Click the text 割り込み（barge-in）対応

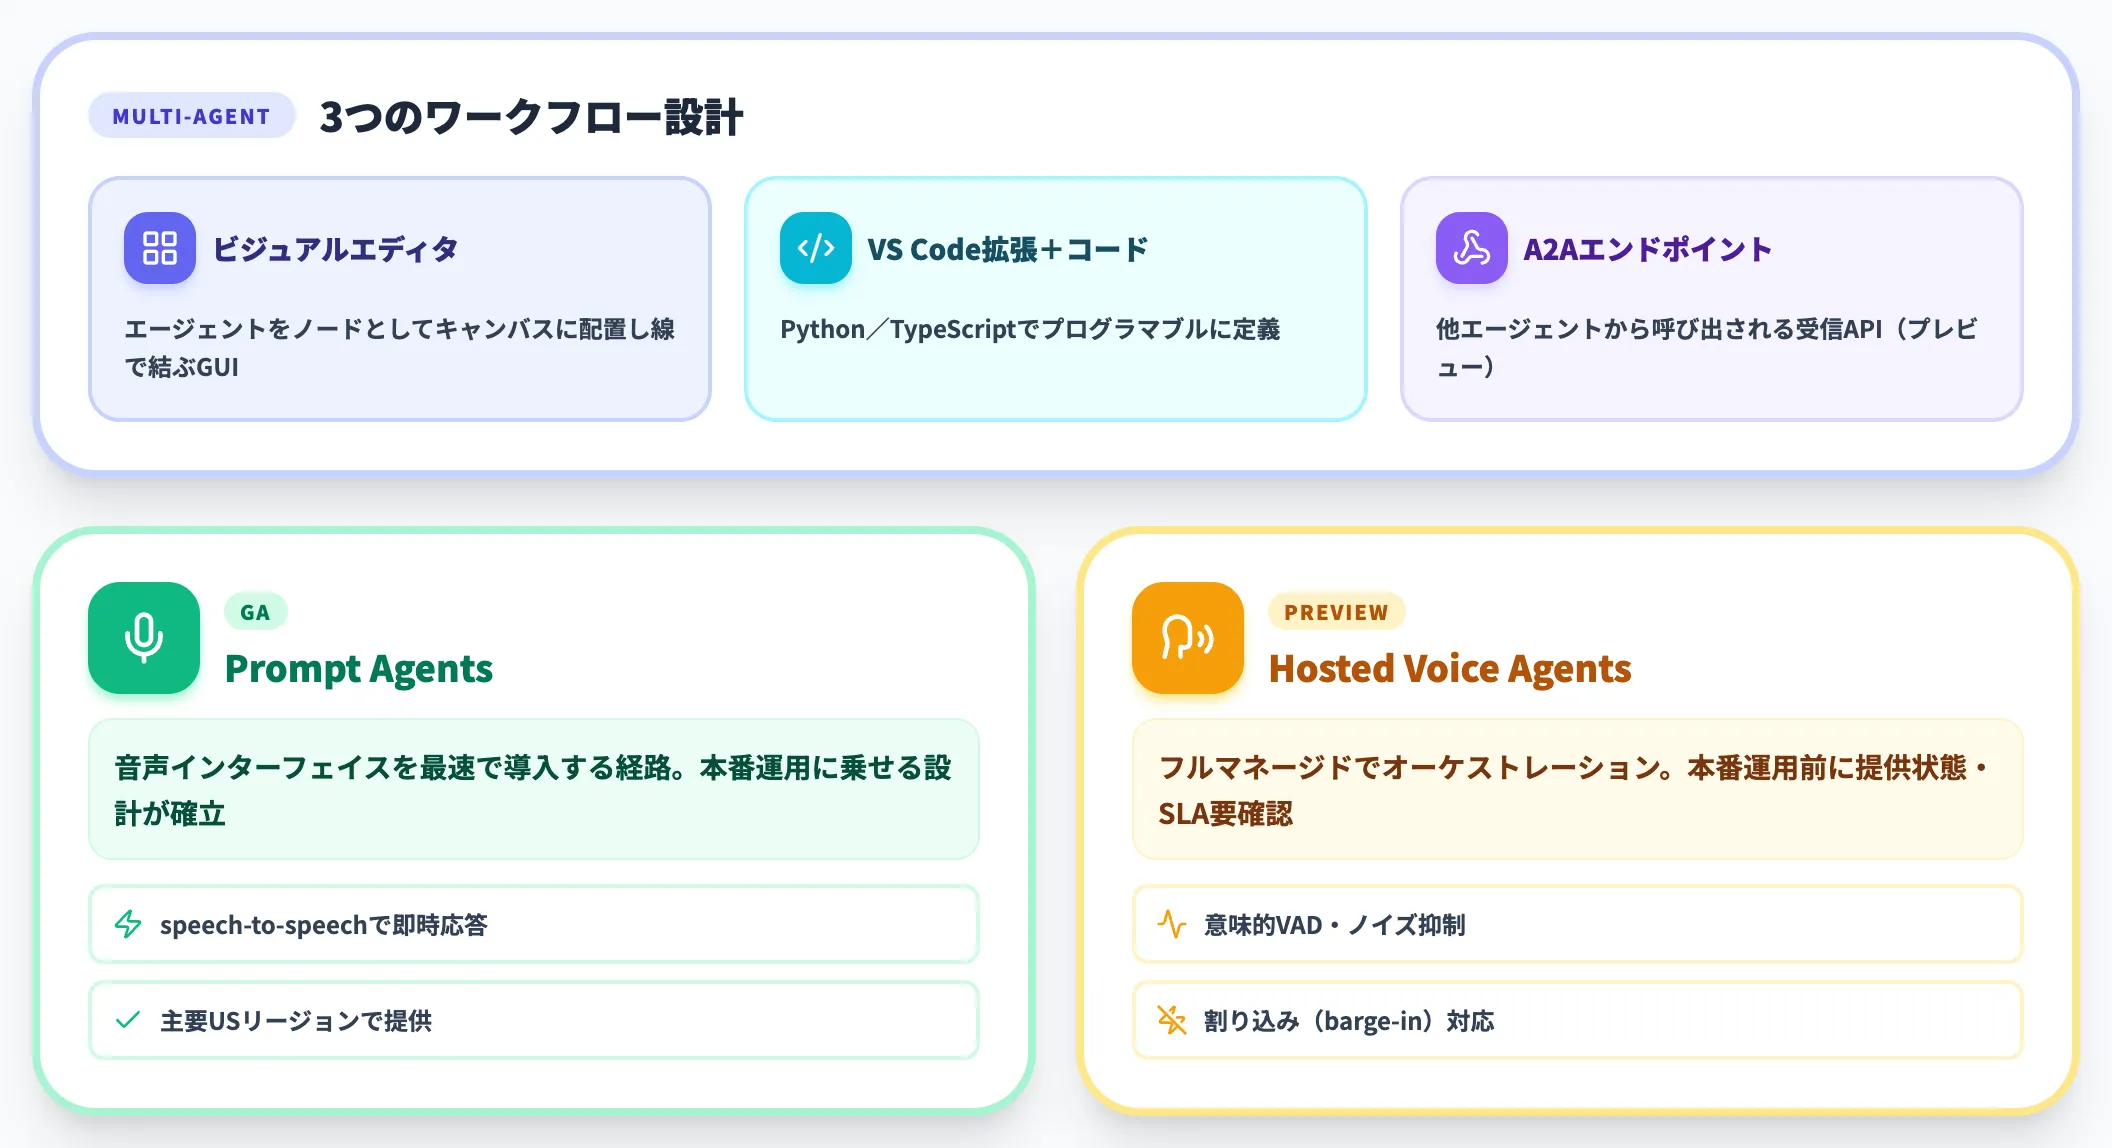1349,1021
